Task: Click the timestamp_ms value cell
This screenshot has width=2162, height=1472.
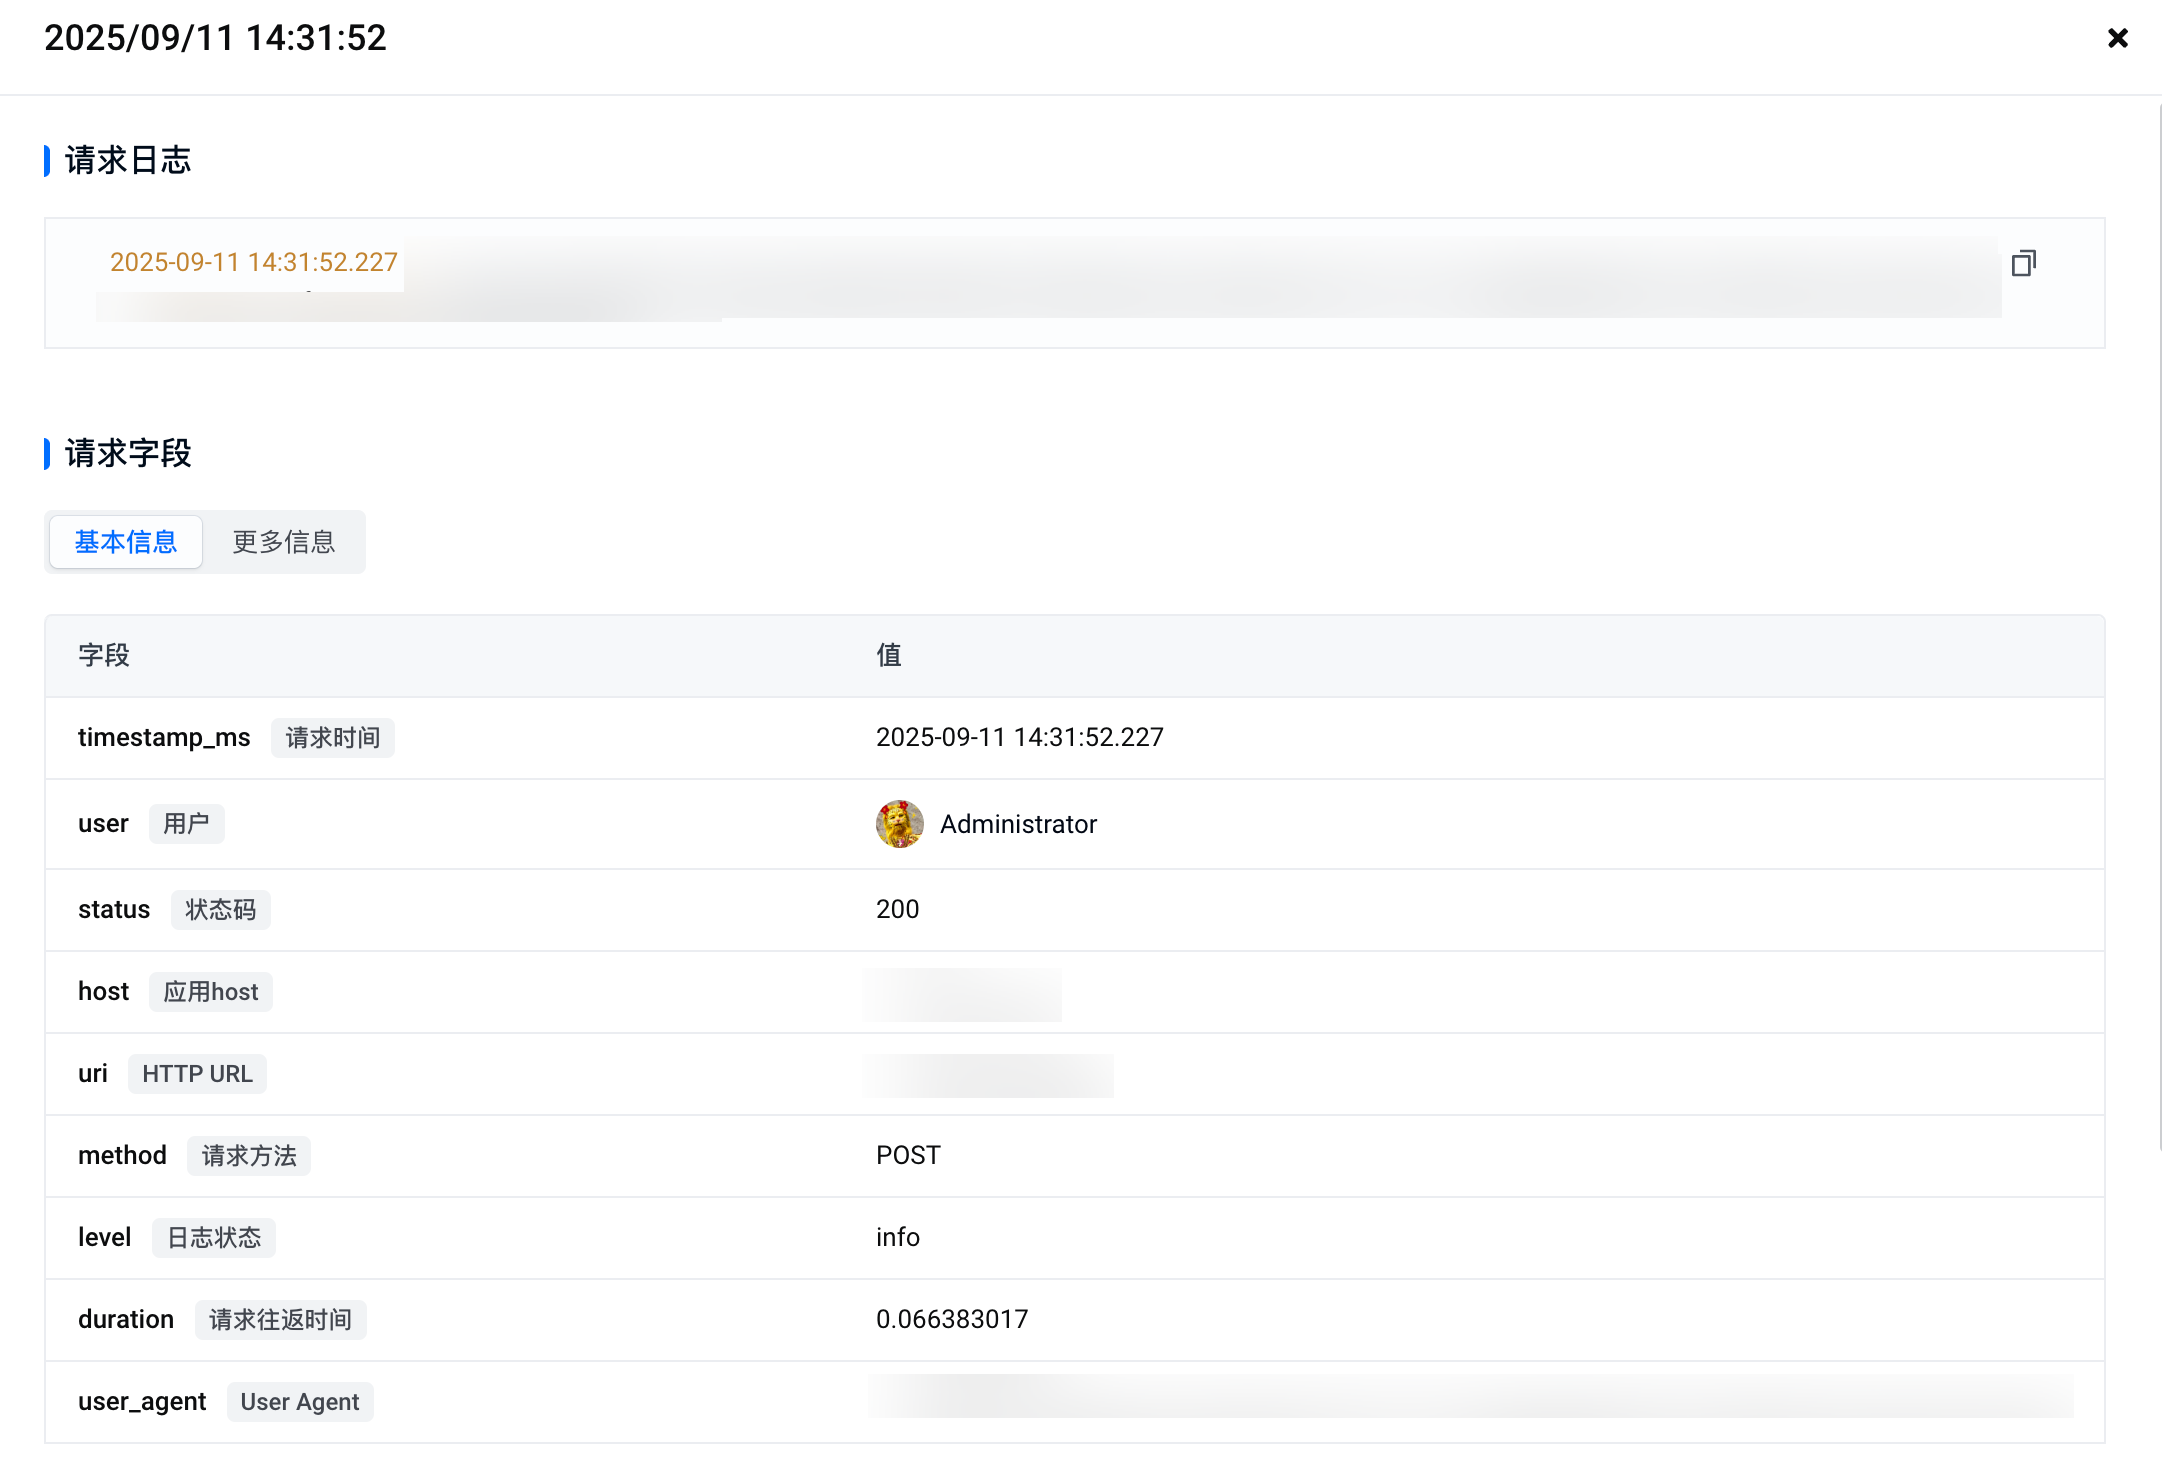Action: pyautogui.click(x=1019, y=737)
